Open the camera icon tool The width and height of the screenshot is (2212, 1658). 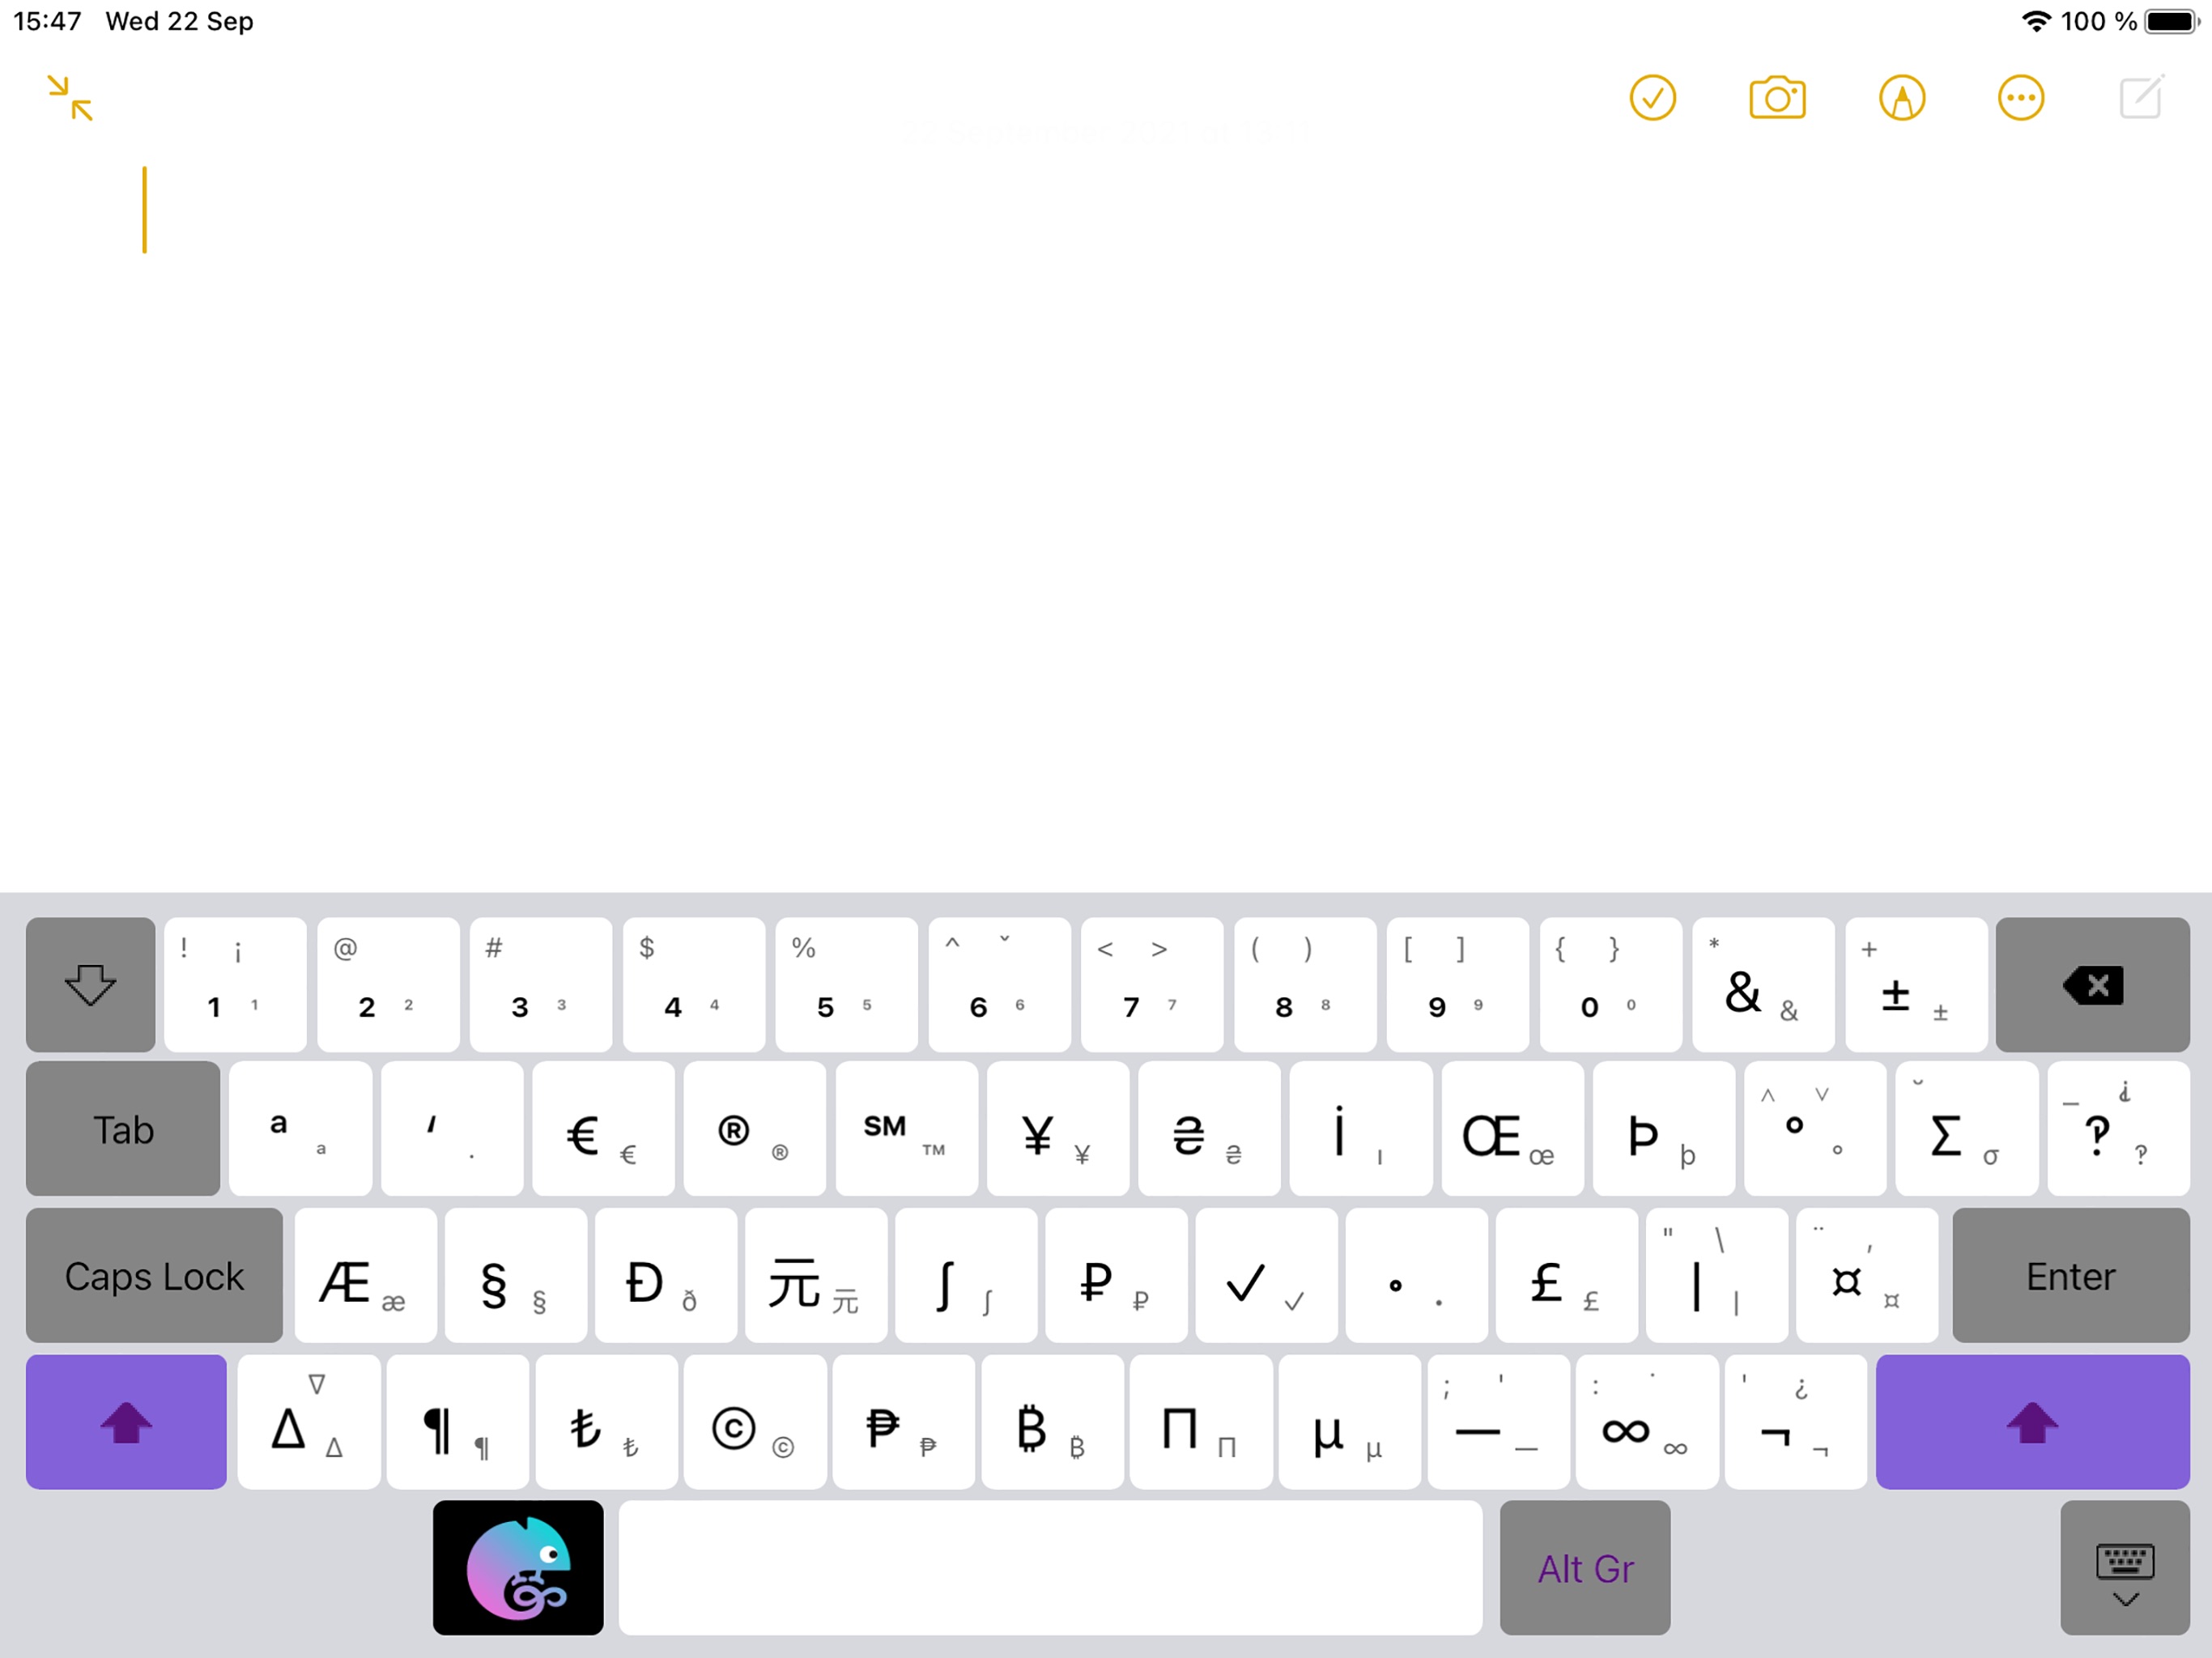pyautogui.click(x=1776, y=96)
